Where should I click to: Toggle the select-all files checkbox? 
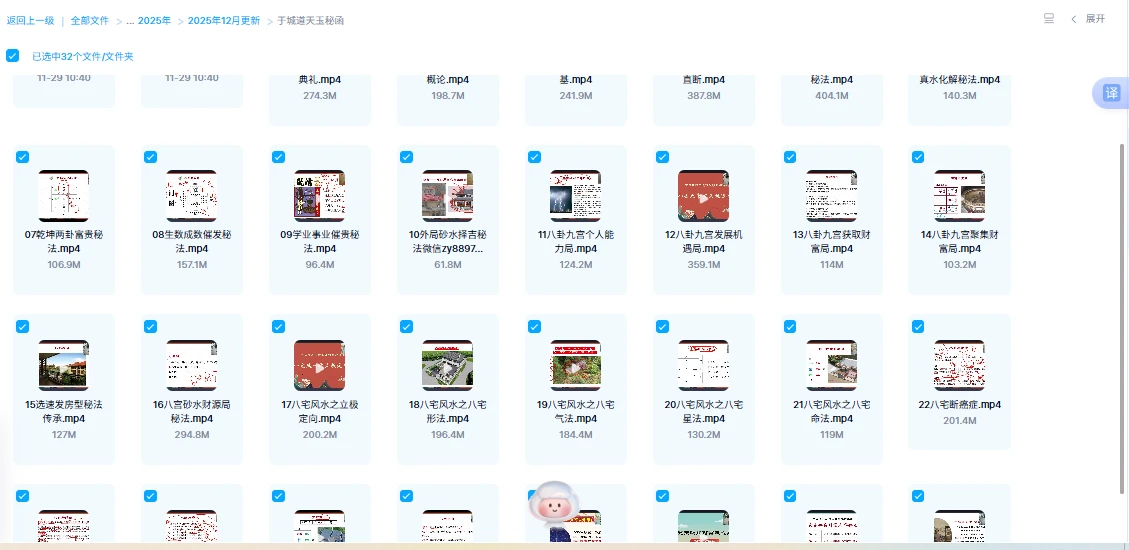(x=12, y=56)
